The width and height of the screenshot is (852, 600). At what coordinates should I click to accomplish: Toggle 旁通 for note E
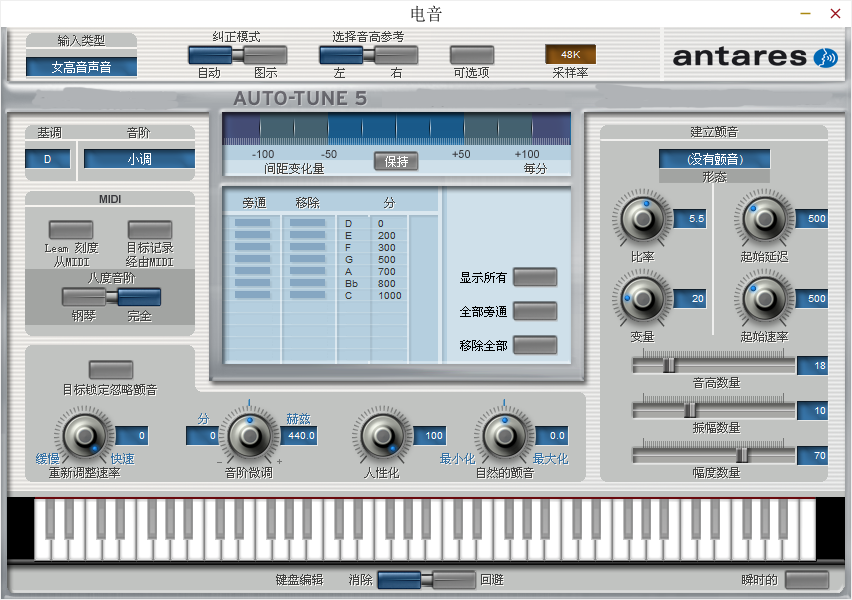coord(252,235)
